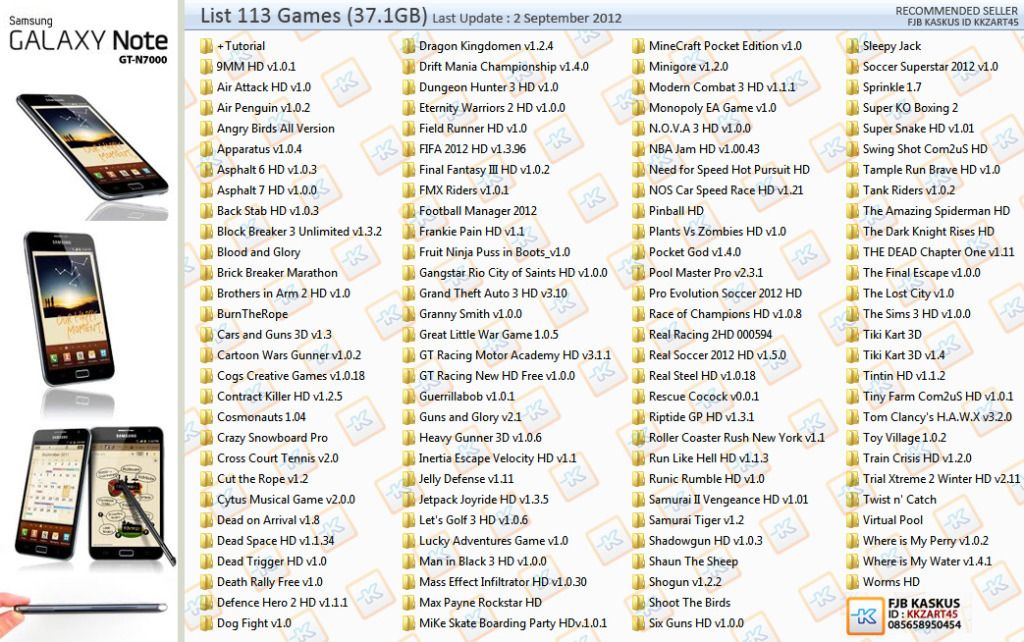This screenshot has height=642, width=1024.
Task: Open Where is My Water v1.4.1
Action: 927,562
